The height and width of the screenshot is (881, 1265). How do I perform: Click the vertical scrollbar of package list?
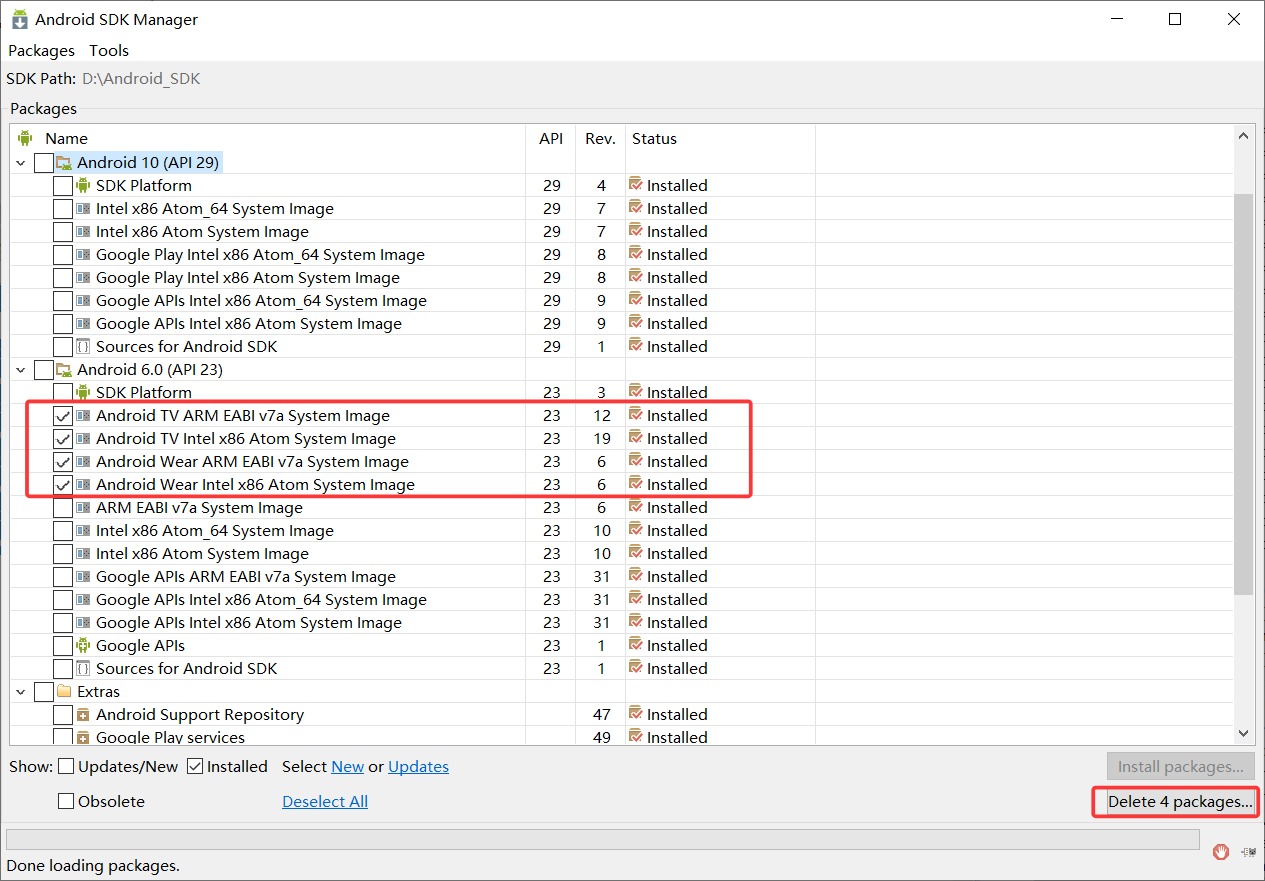[1243, 400]
